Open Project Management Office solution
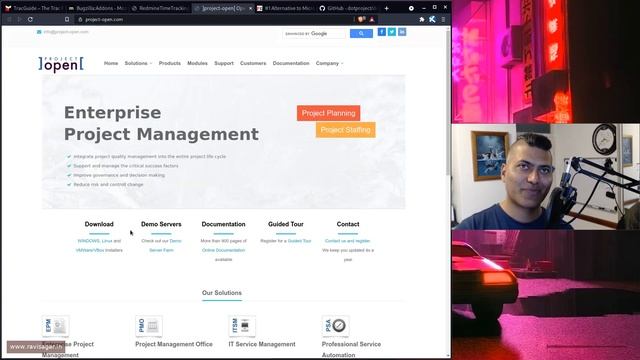 coord(174,344)
